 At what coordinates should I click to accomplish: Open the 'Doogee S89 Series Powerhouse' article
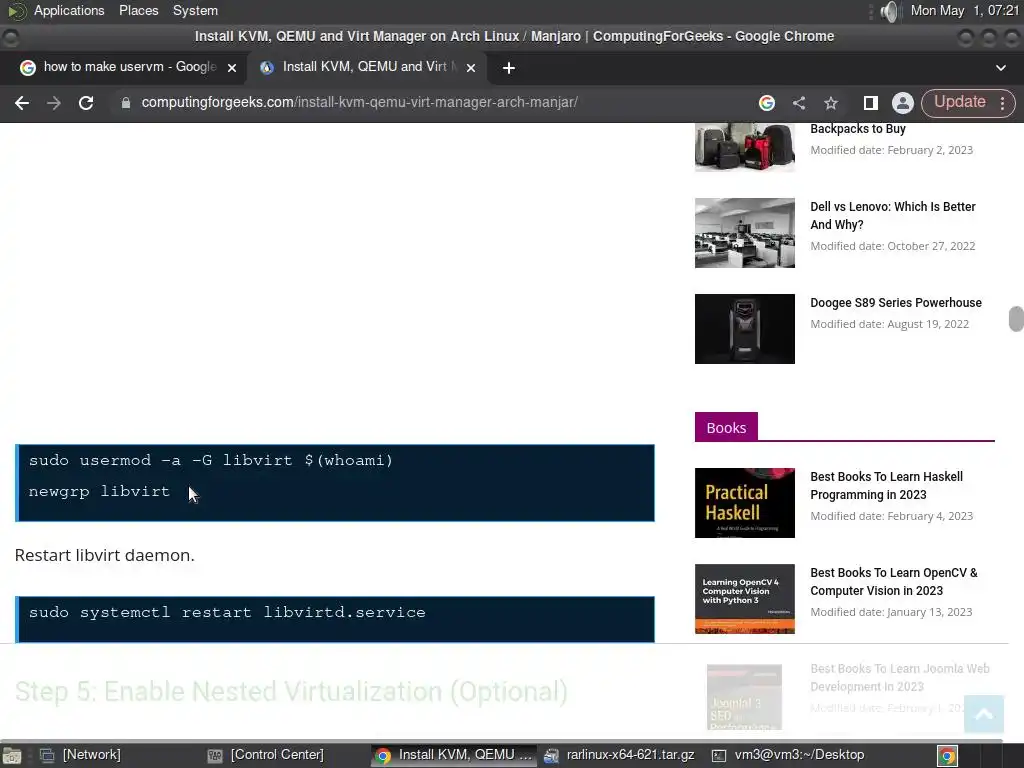896,302
